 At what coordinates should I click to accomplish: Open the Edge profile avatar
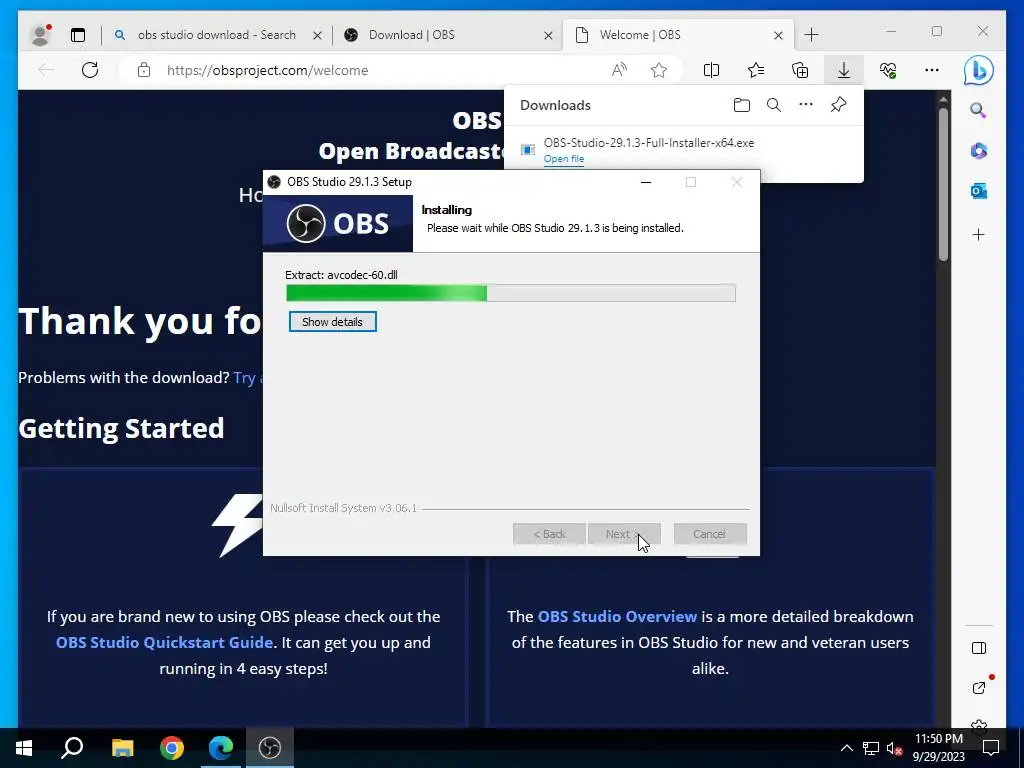pyautogui.click(x=41, y=35)
